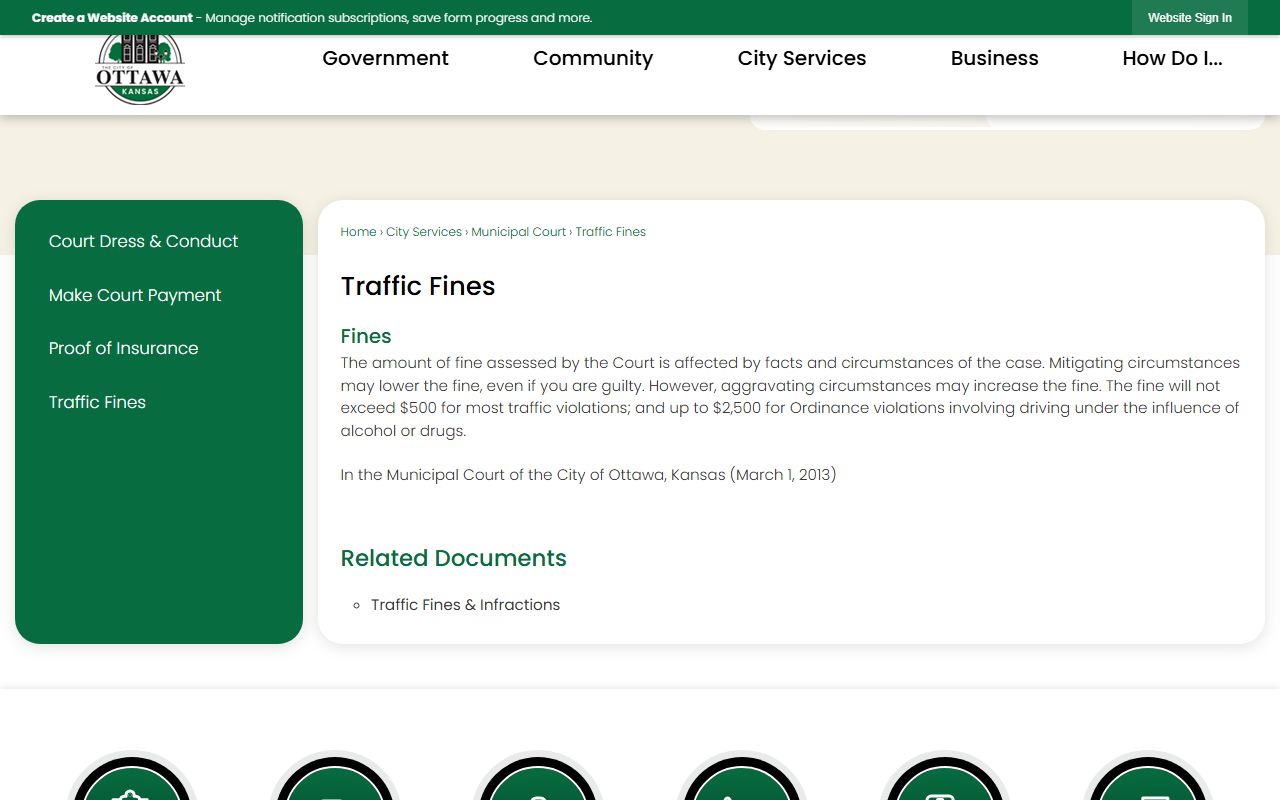
Task: Open Traffic Fines & Infractions document
Action: 465,605
